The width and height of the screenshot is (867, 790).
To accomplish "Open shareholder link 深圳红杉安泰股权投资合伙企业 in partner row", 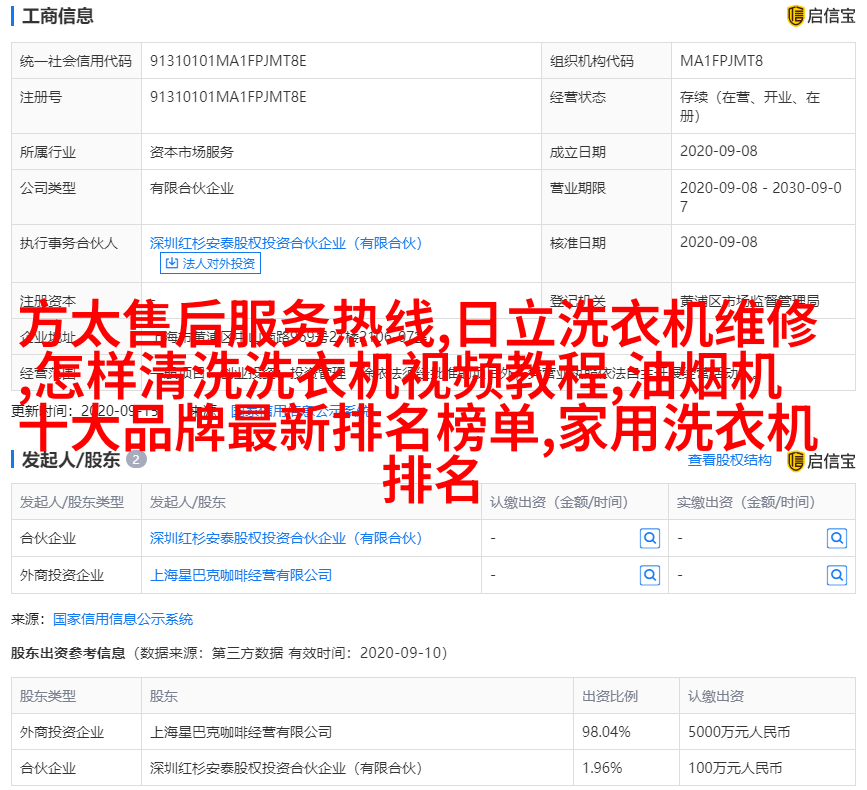I will [x=286, y=538].
